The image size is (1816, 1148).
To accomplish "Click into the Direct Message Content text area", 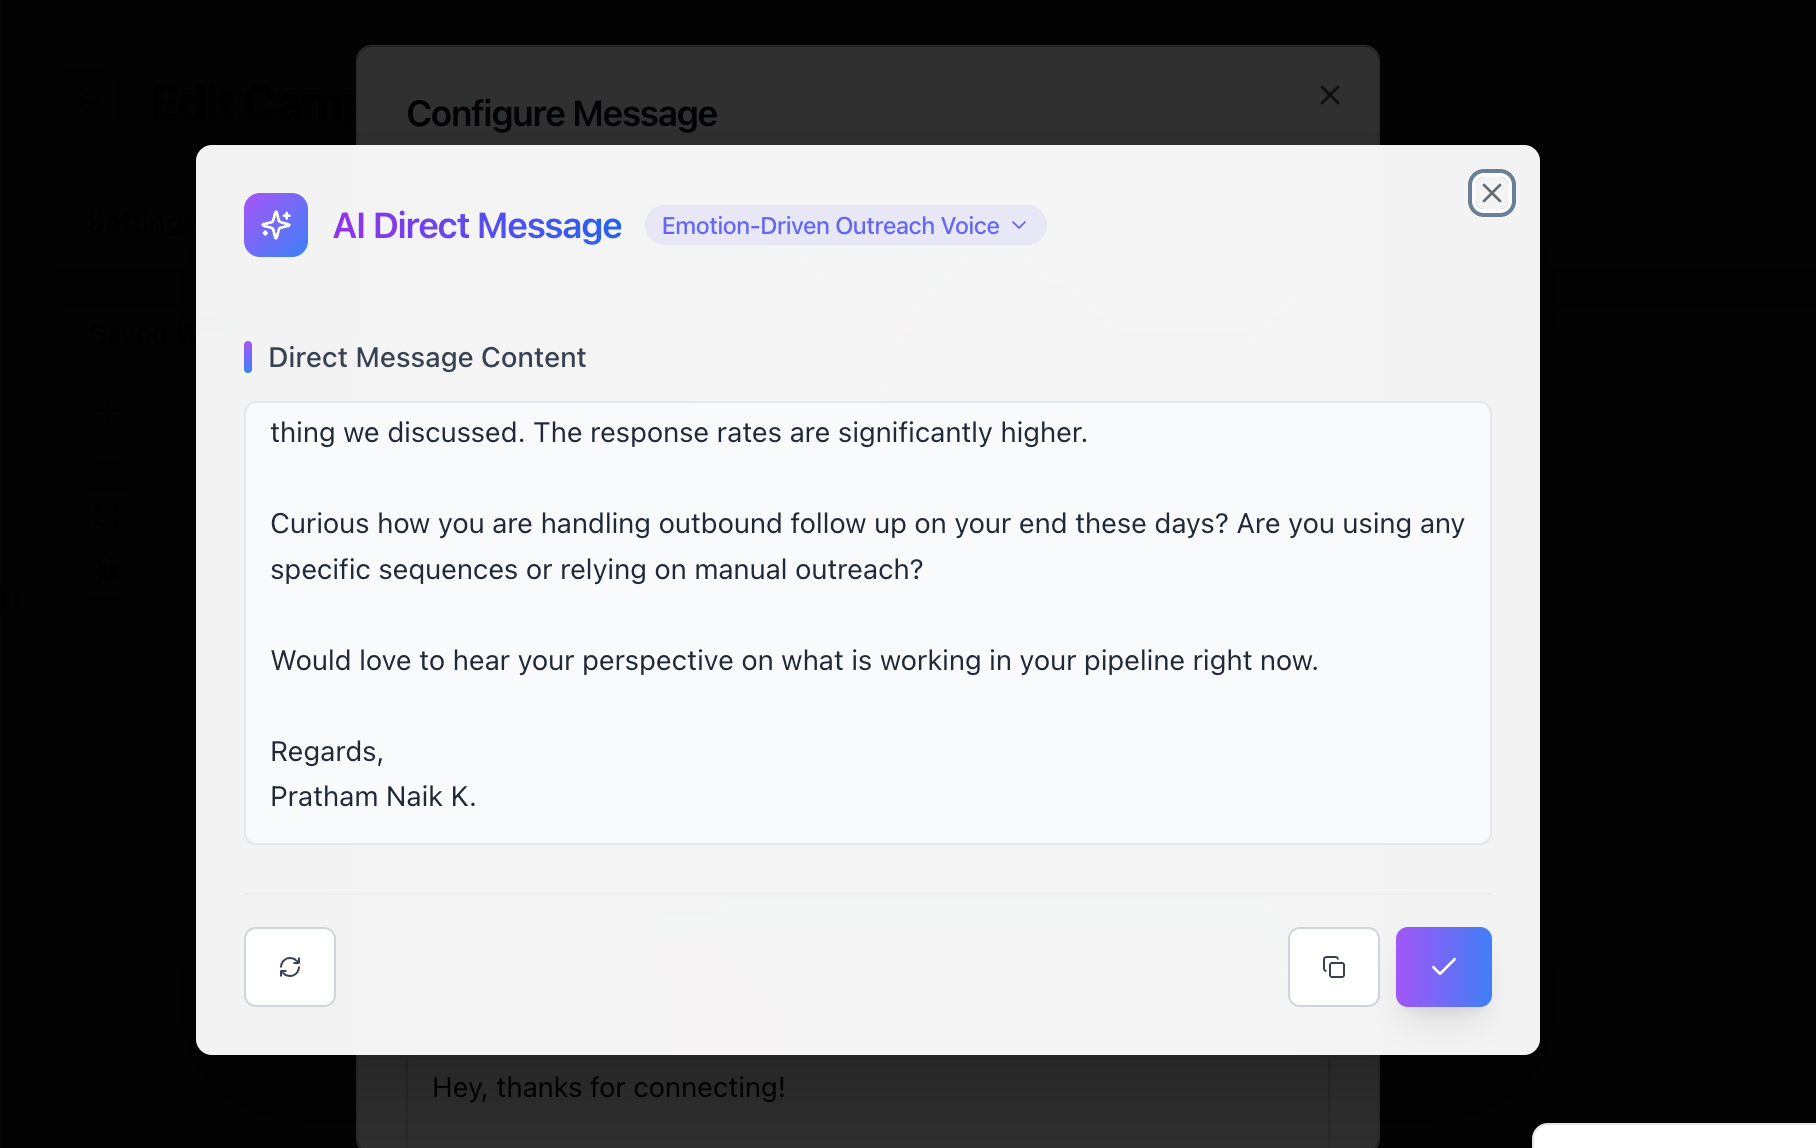I will click(x=868, y=623).
